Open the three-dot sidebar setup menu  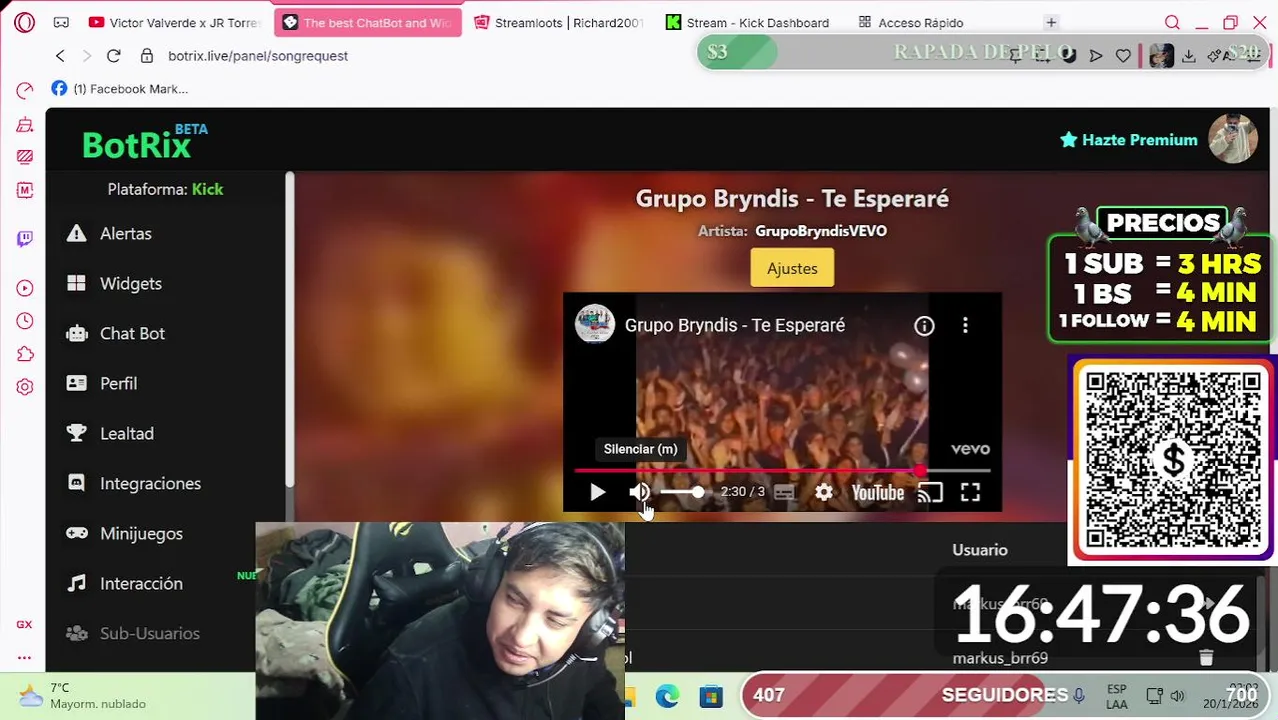24,657
